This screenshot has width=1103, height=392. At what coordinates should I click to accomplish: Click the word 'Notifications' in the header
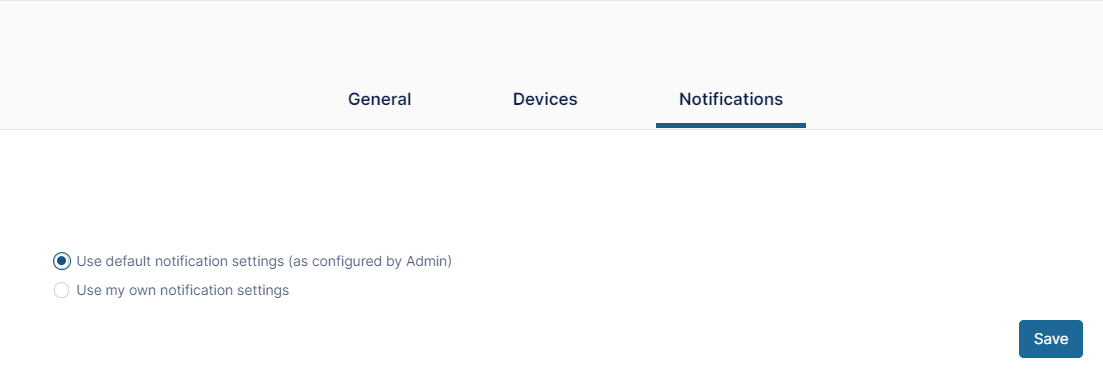[x=731, y=99]
